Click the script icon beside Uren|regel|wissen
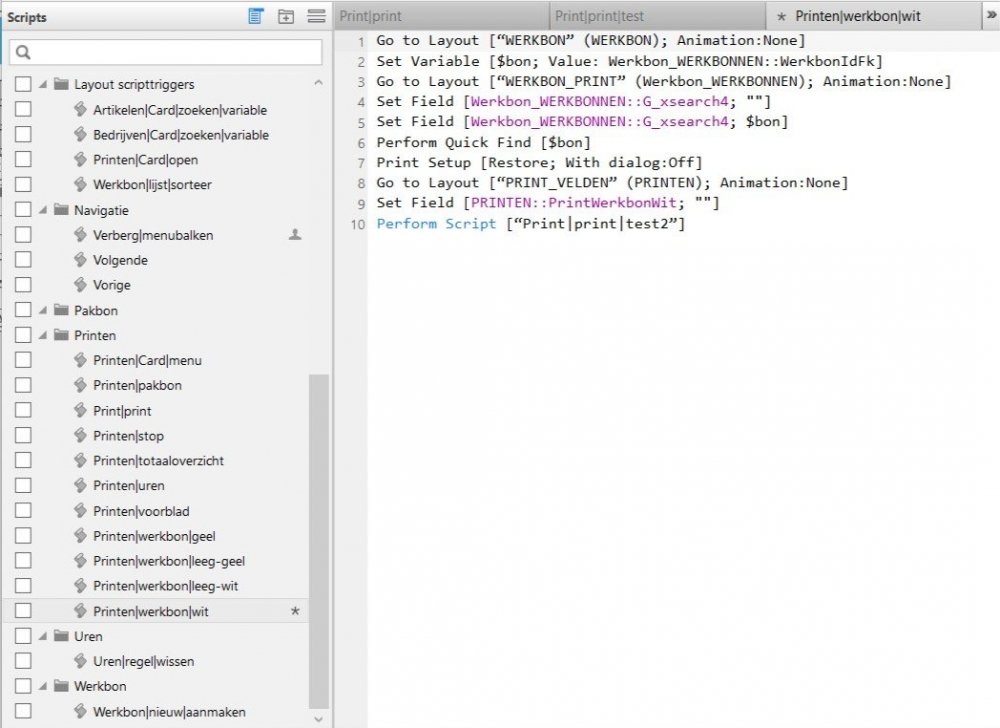Image resolution: width=1000 pixels, height=728 pixels. (x=81, y=661)
